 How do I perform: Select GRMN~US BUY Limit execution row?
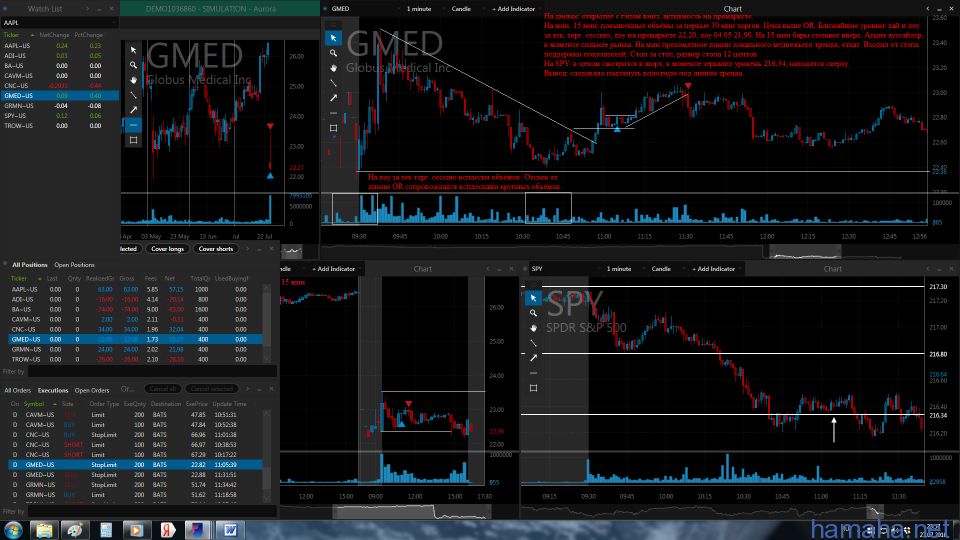click(x=135, y=495)
